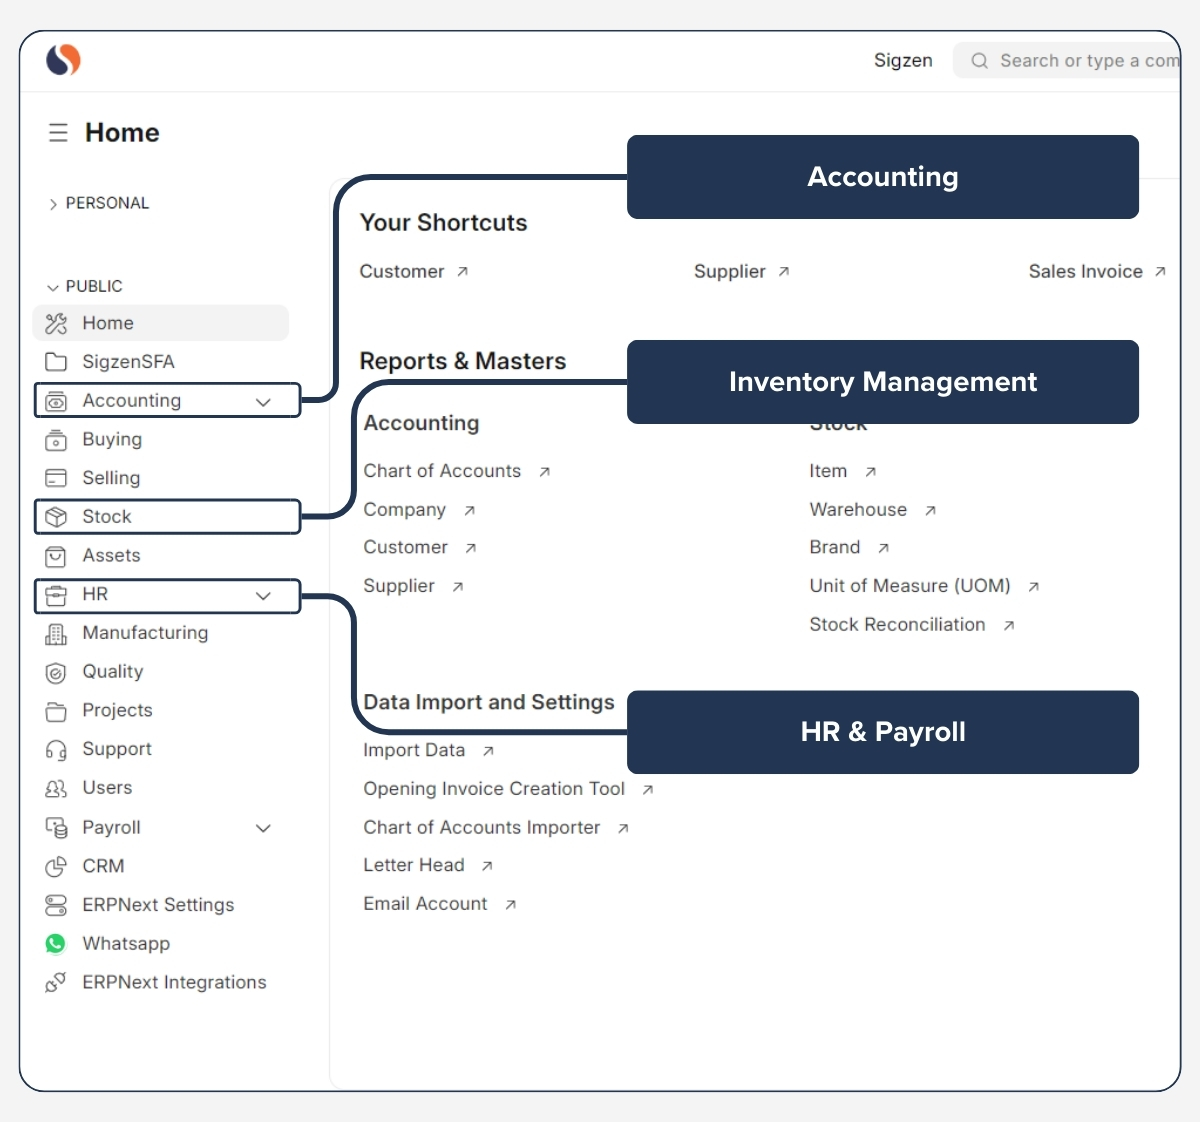This screenshot has width=1200, height=1122.
Task: Click the search field at top right
Action: tap(1080, 60)
